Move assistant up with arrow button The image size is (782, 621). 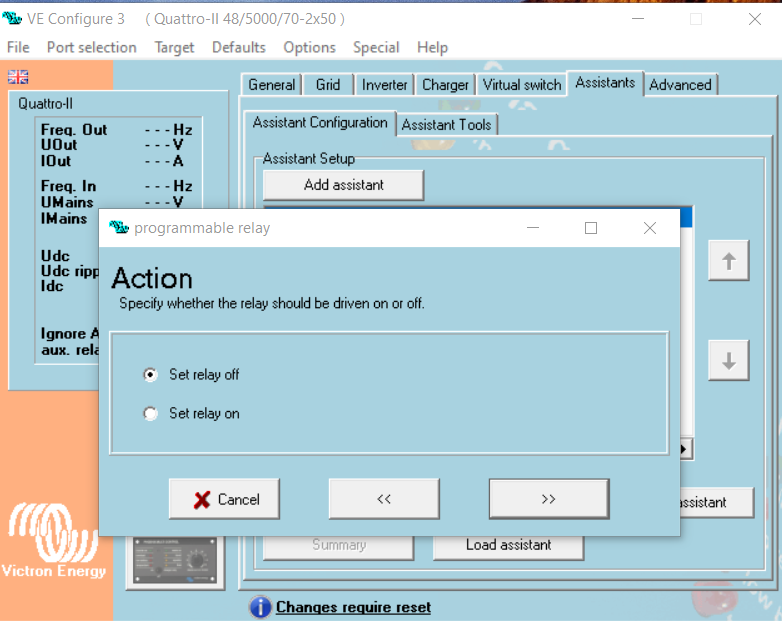click(729, 261)
